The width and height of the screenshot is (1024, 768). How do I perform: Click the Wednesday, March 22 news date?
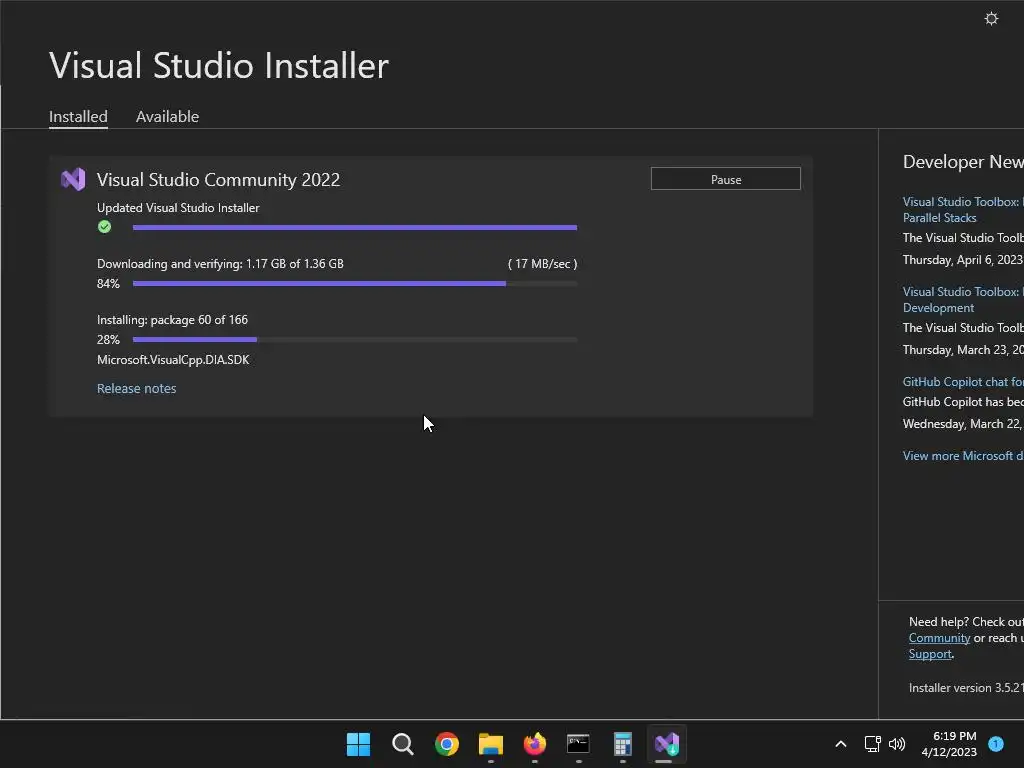[x=963, y=424]
